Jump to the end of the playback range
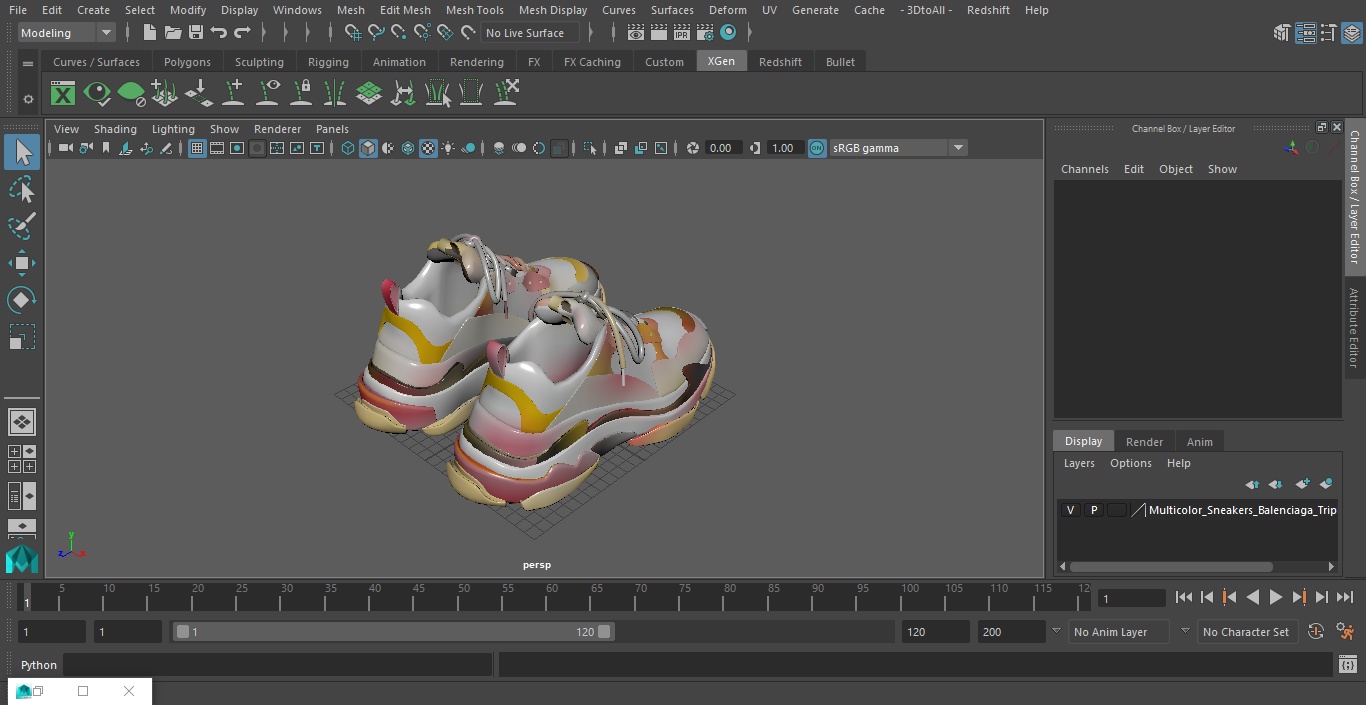 click(1345, 597)
